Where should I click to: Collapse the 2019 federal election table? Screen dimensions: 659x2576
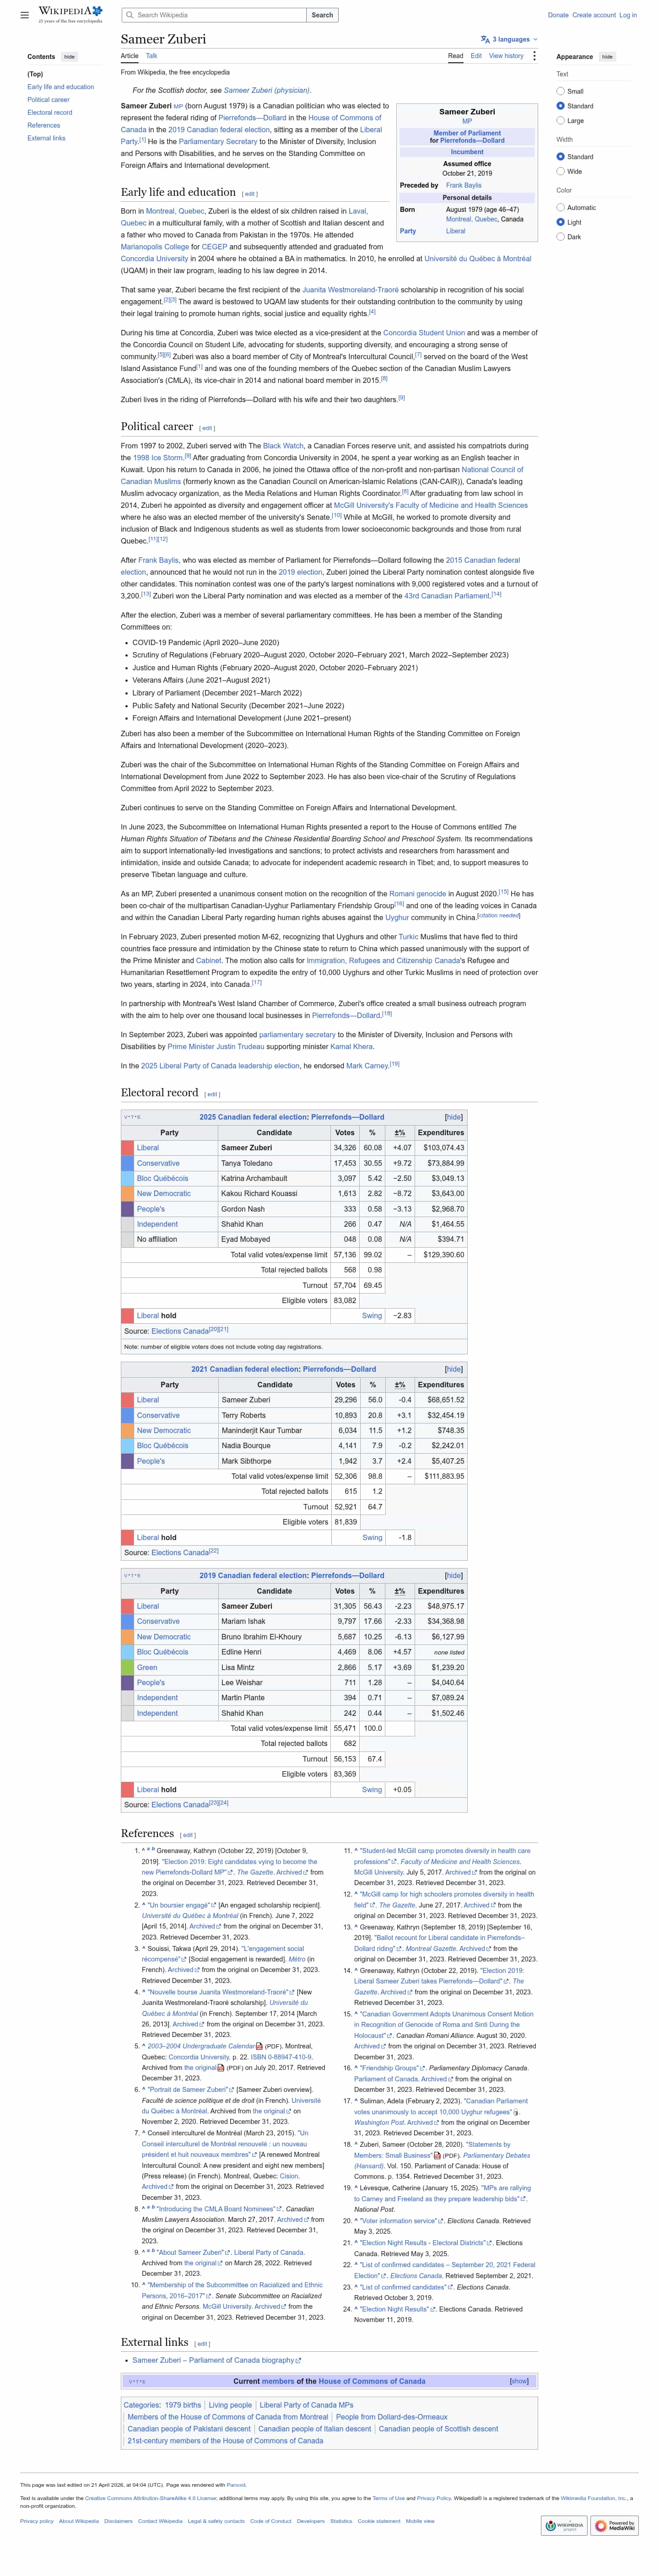[454, 1576]
